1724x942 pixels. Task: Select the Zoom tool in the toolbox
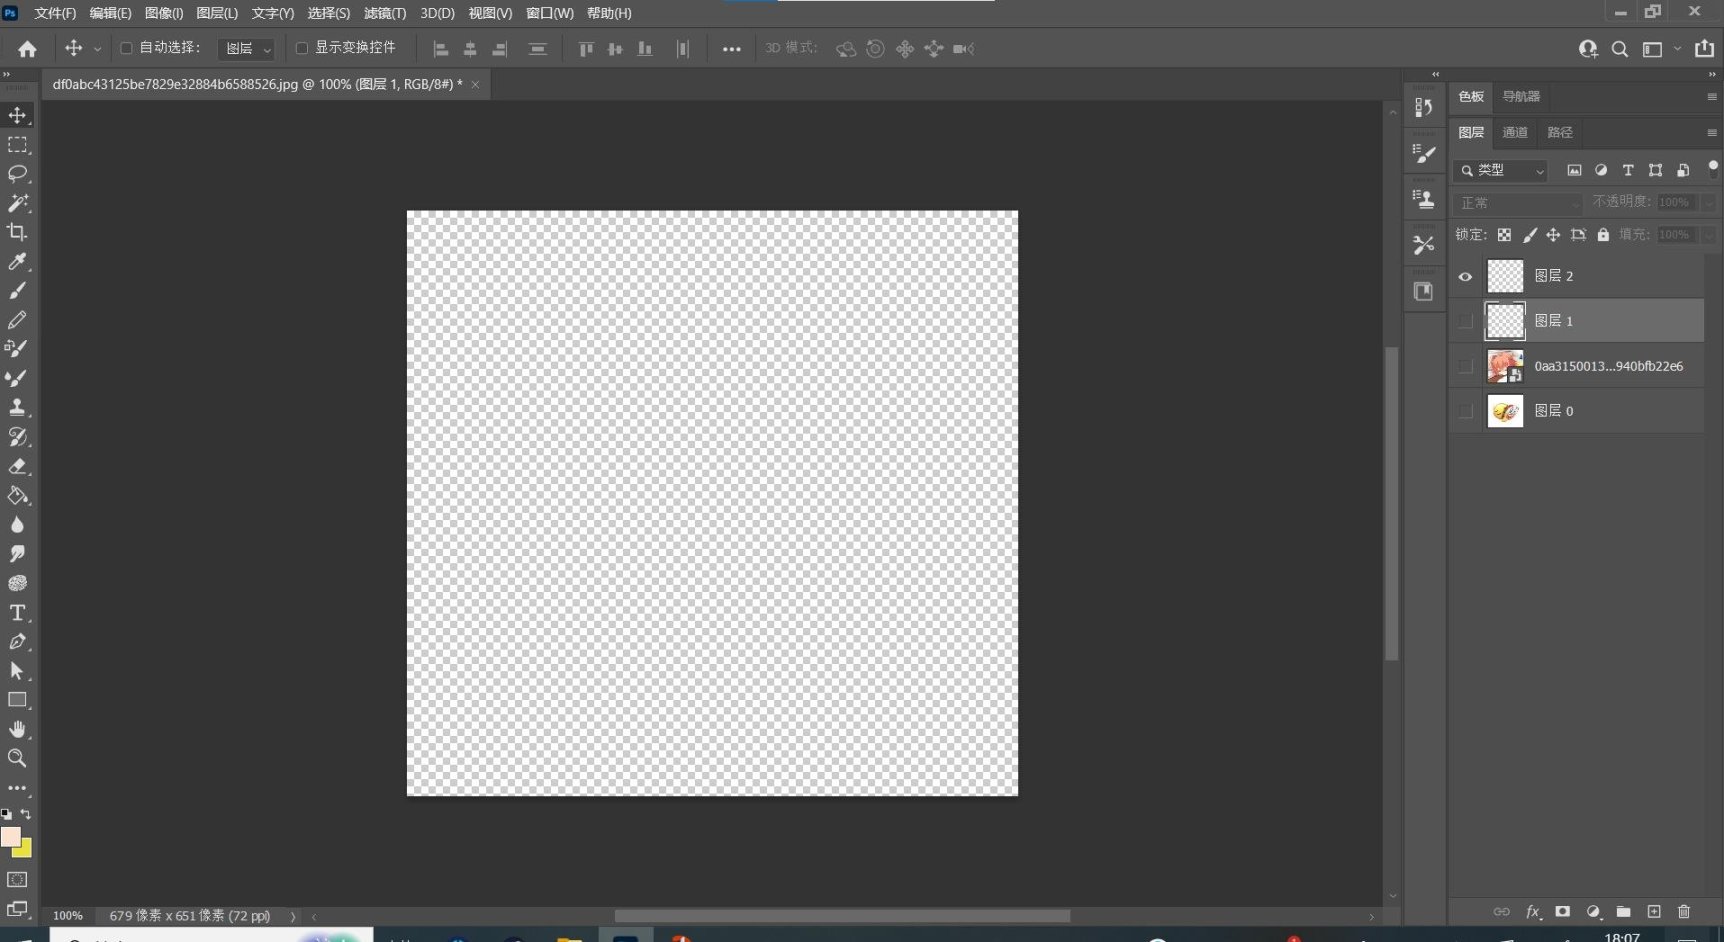pyautogui.click(x=18, y=758)
